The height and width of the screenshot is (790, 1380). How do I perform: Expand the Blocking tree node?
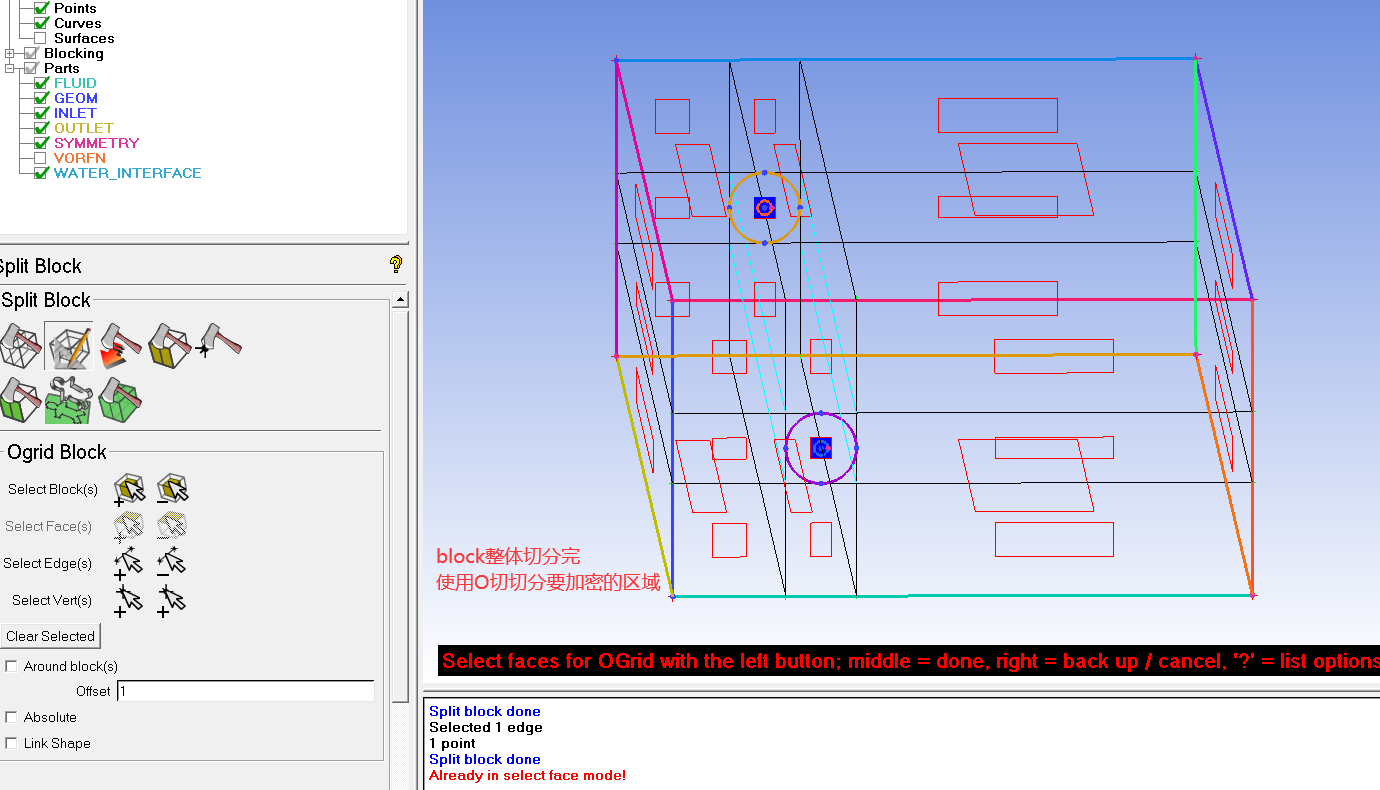[x=10, y=53]
